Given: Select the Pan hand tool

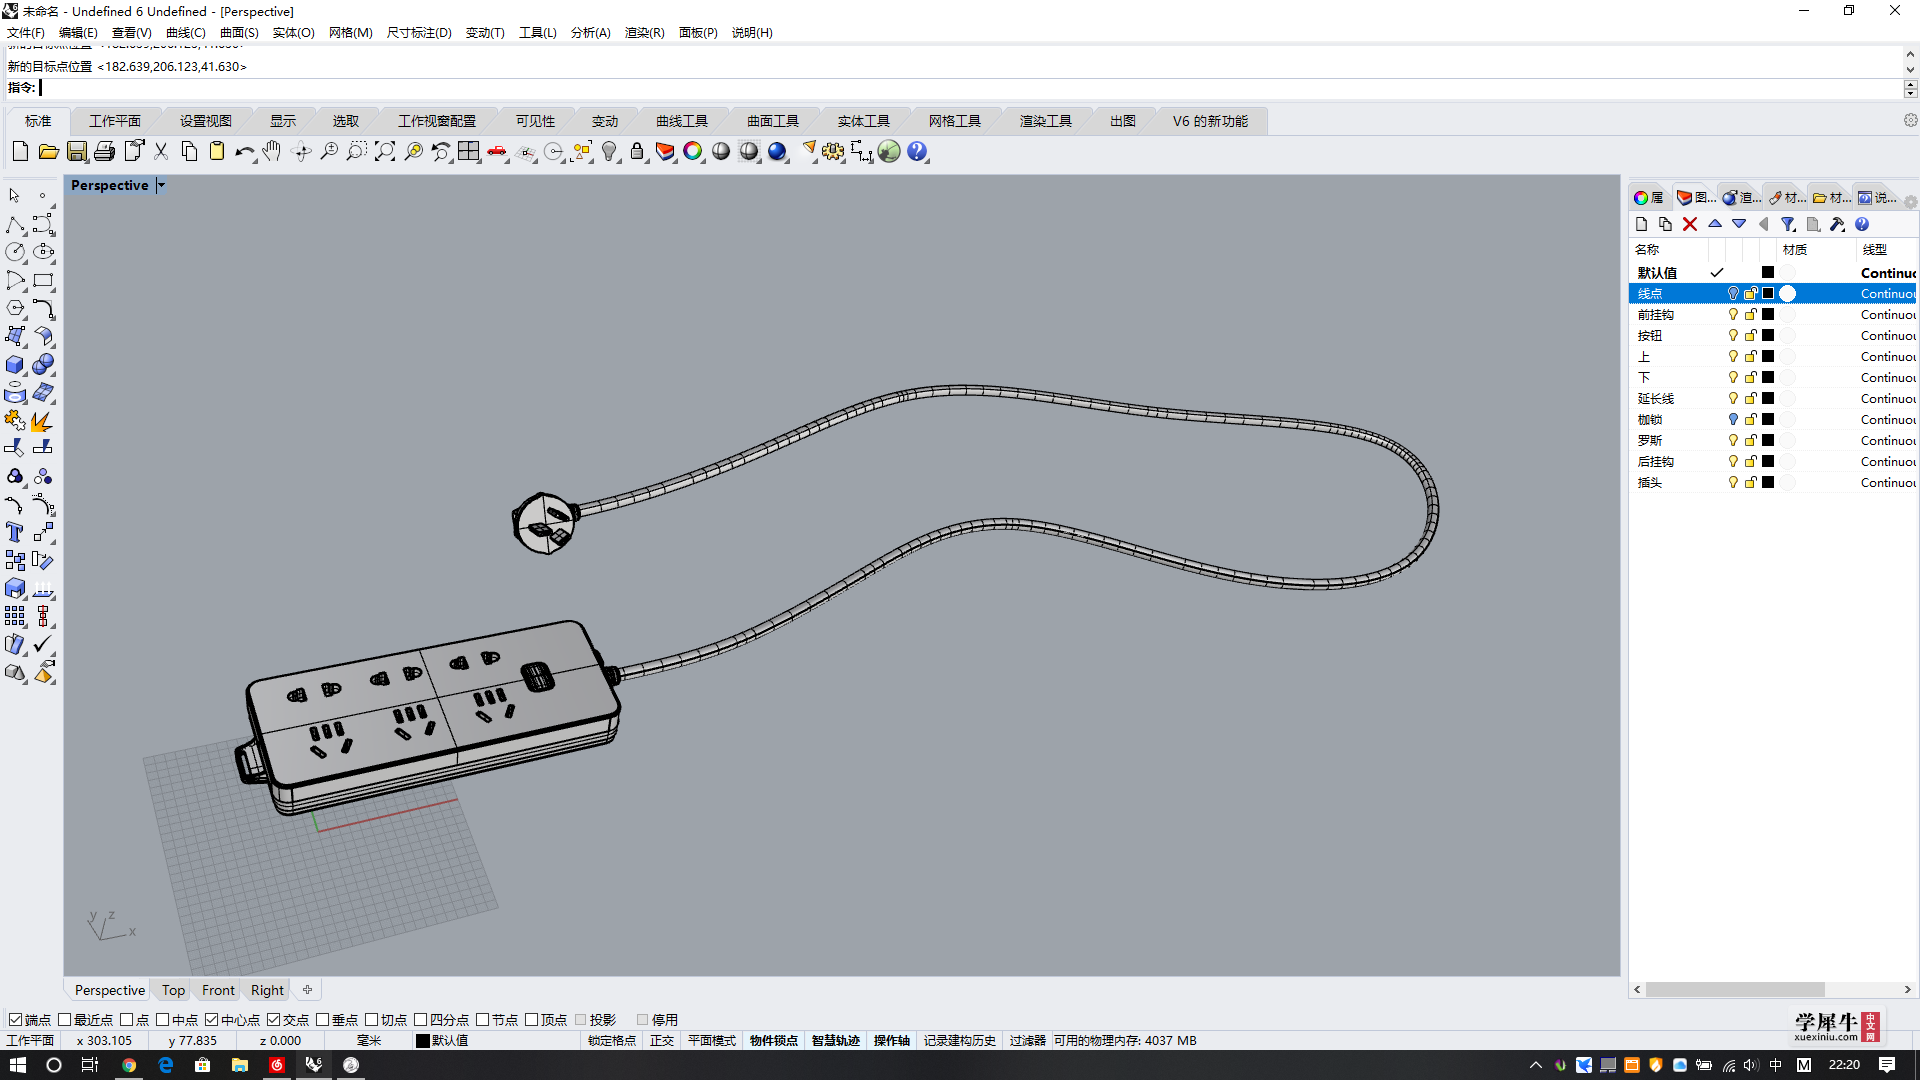Looking at the screenshot, I should (272, 151).
